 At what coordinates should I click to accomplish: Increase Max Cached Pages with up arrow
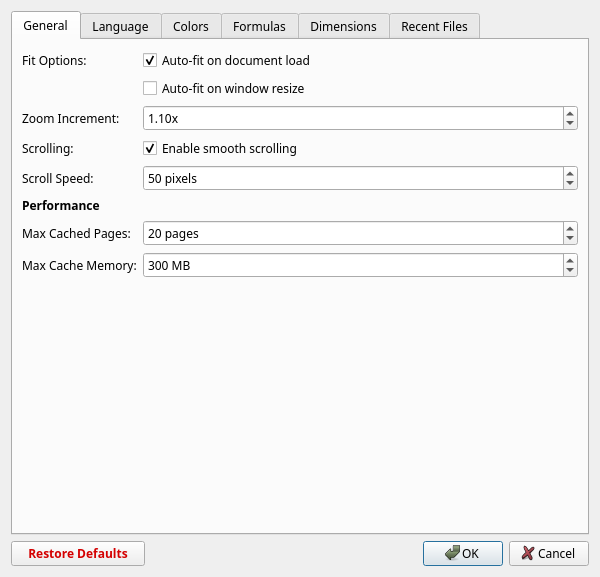point(569,228)
